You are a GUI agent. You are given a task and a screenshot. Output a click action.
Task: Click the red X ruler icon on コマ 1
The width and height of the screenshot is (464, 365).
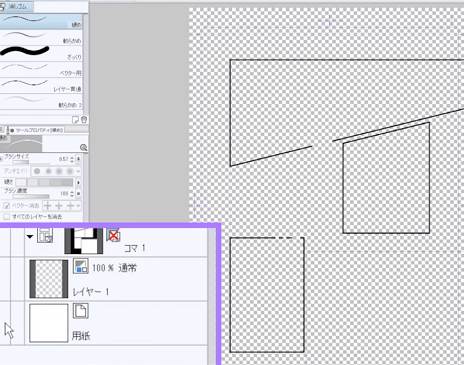click(x=113, y=235)
